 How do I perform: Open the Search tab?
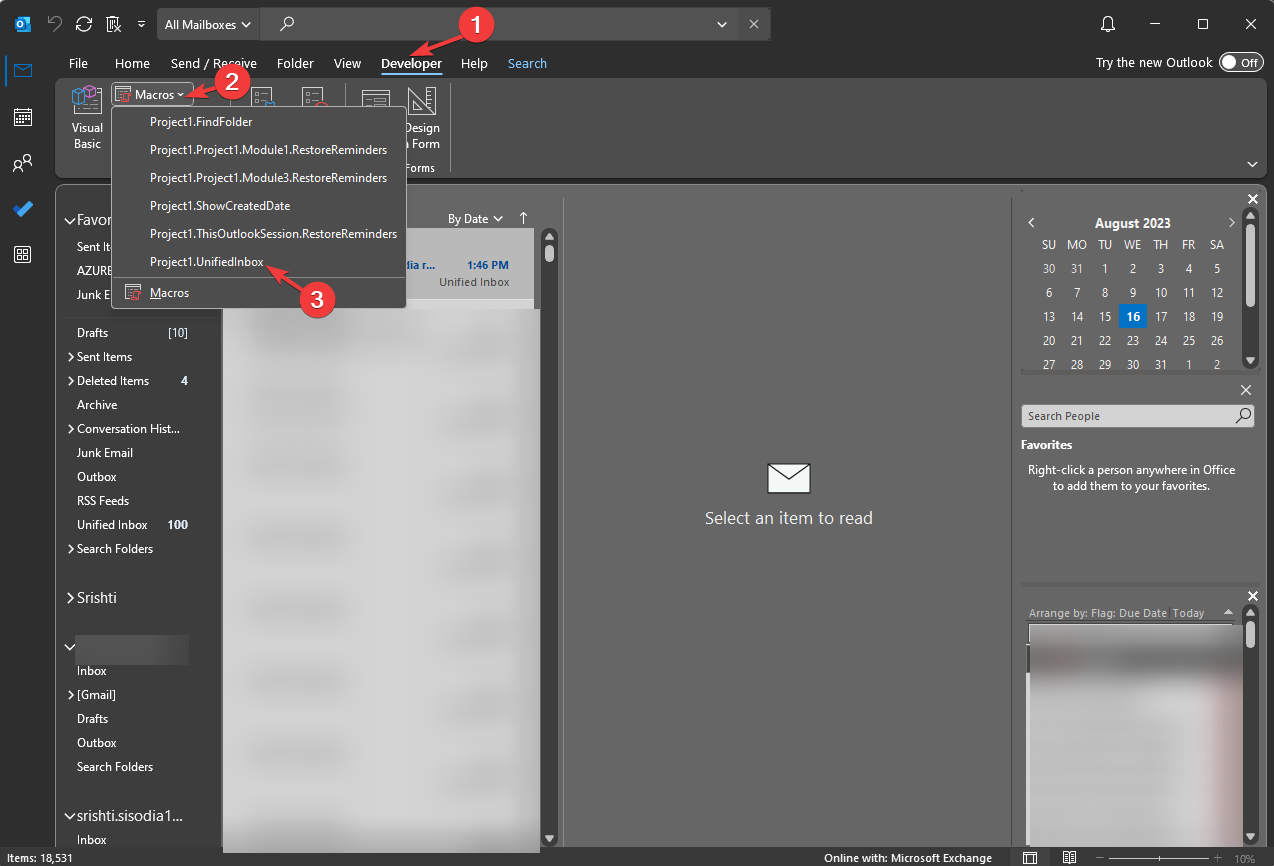(527, 63)
